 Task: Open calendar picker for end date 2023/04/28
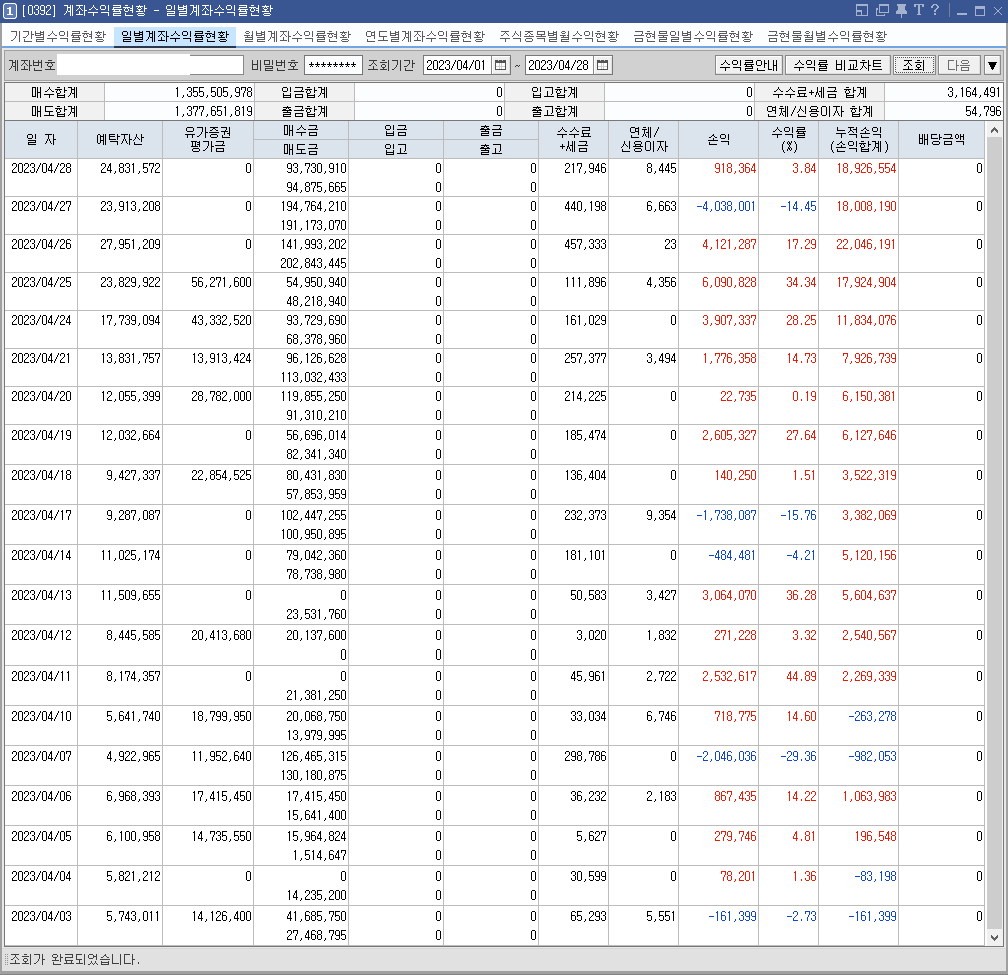[x=602, y=65]
